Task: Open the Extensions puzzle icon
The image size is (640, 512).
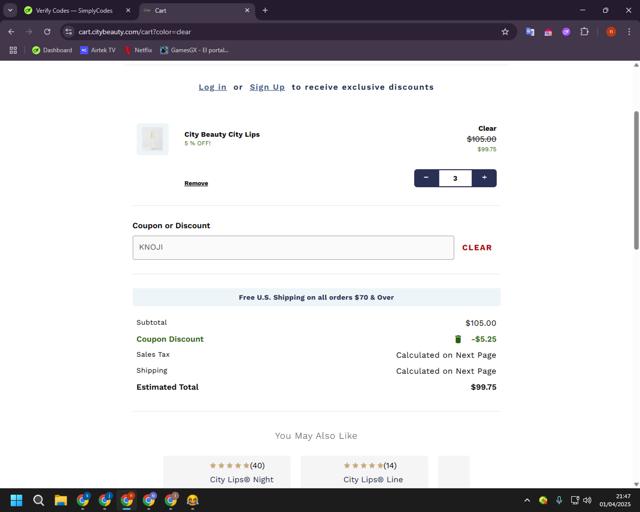Action: click(584, 32)
